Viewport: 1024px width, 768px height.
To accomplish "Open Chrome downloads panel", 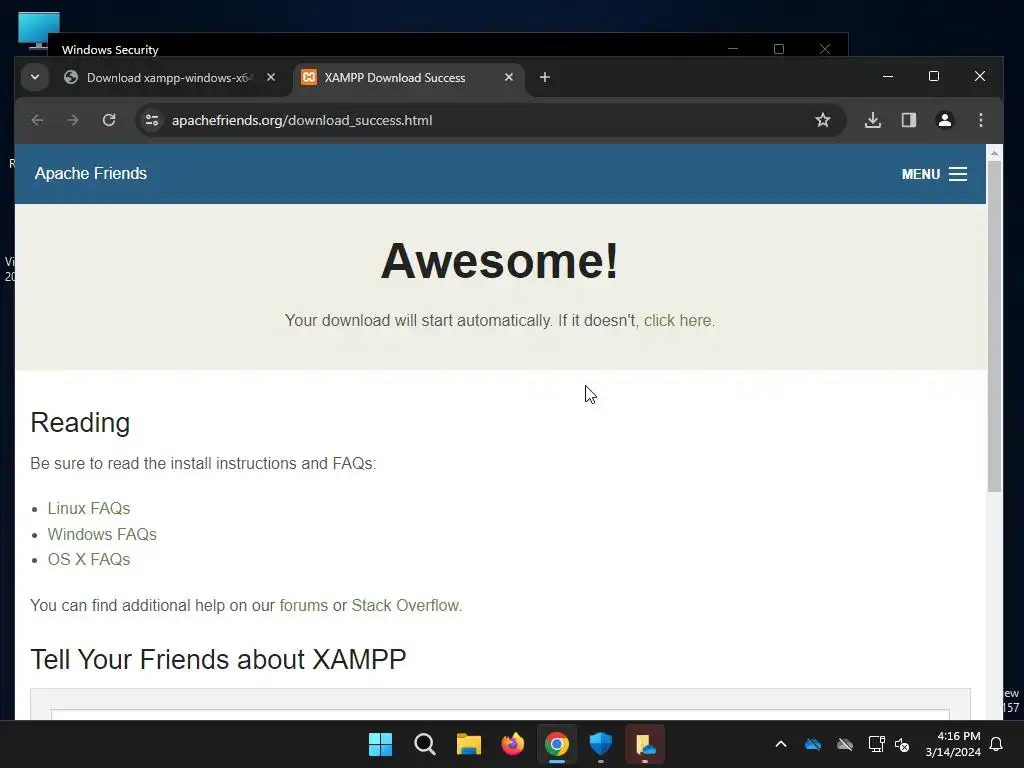I will (872, 120).
